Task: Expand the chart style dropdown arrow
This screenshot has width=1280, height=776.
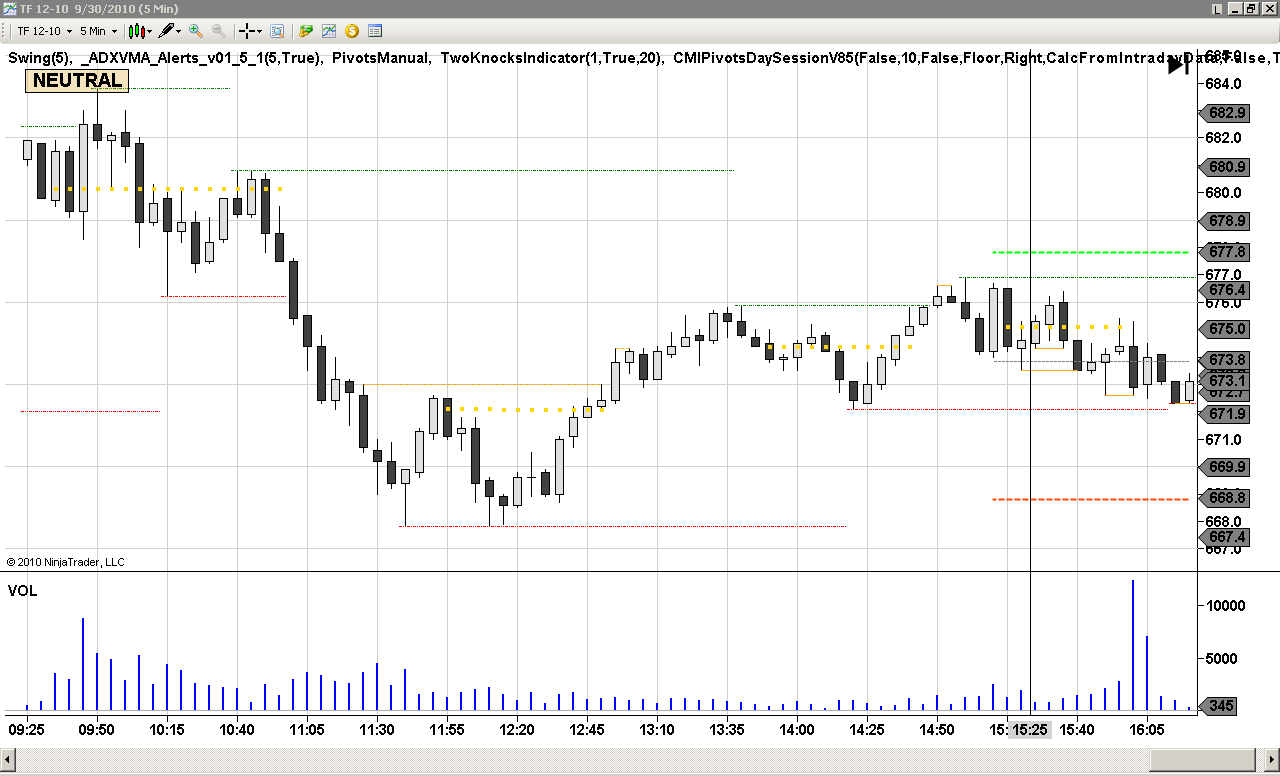Action: [150, 31]
